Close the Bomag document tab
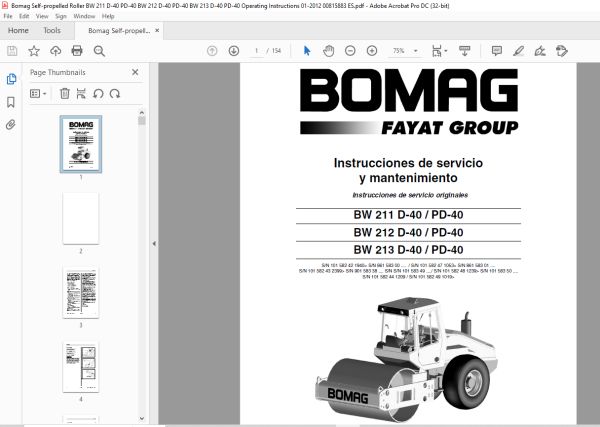 tap(157, 30)
